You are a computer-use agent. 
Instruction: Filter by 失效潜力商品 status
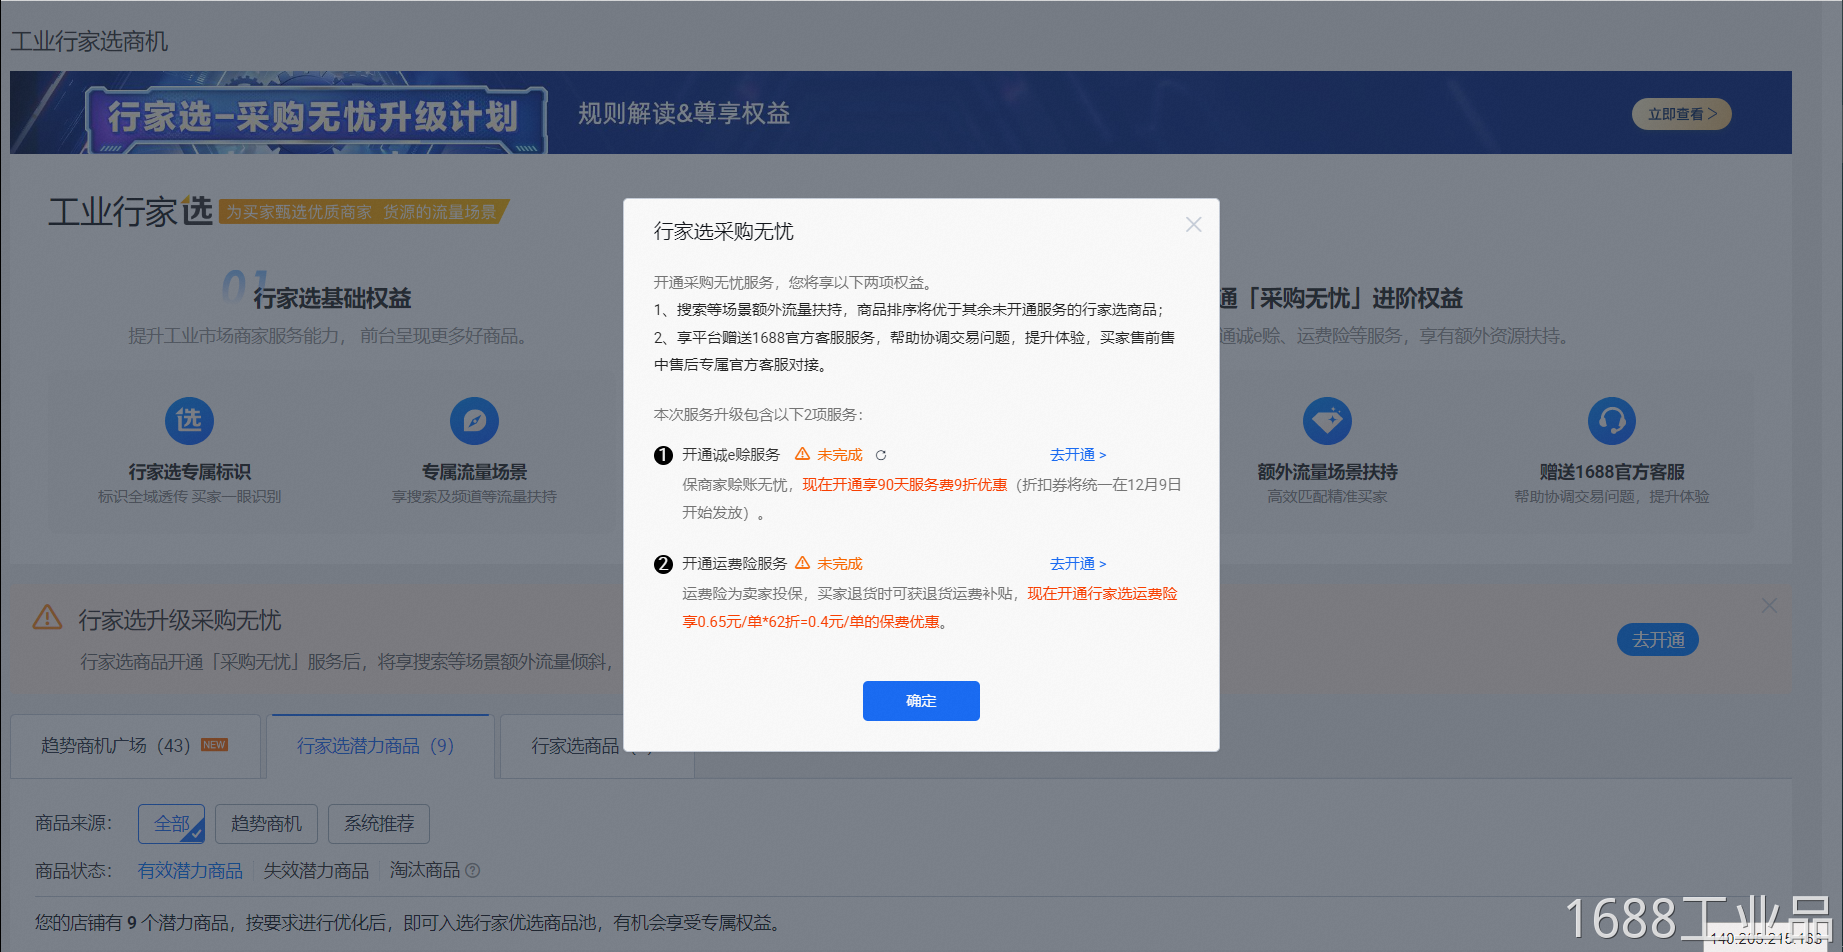pos(316,871)
